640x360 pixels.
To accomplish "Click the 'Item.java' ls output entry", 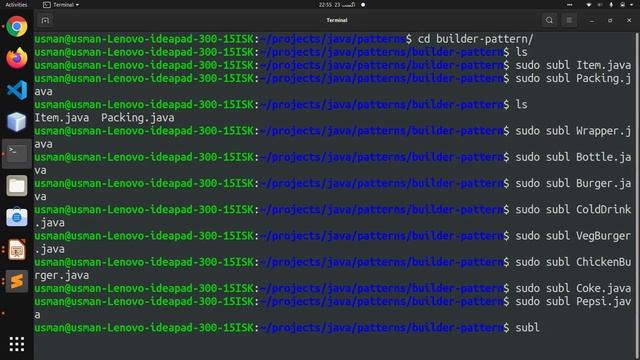I will coord(62,118).
